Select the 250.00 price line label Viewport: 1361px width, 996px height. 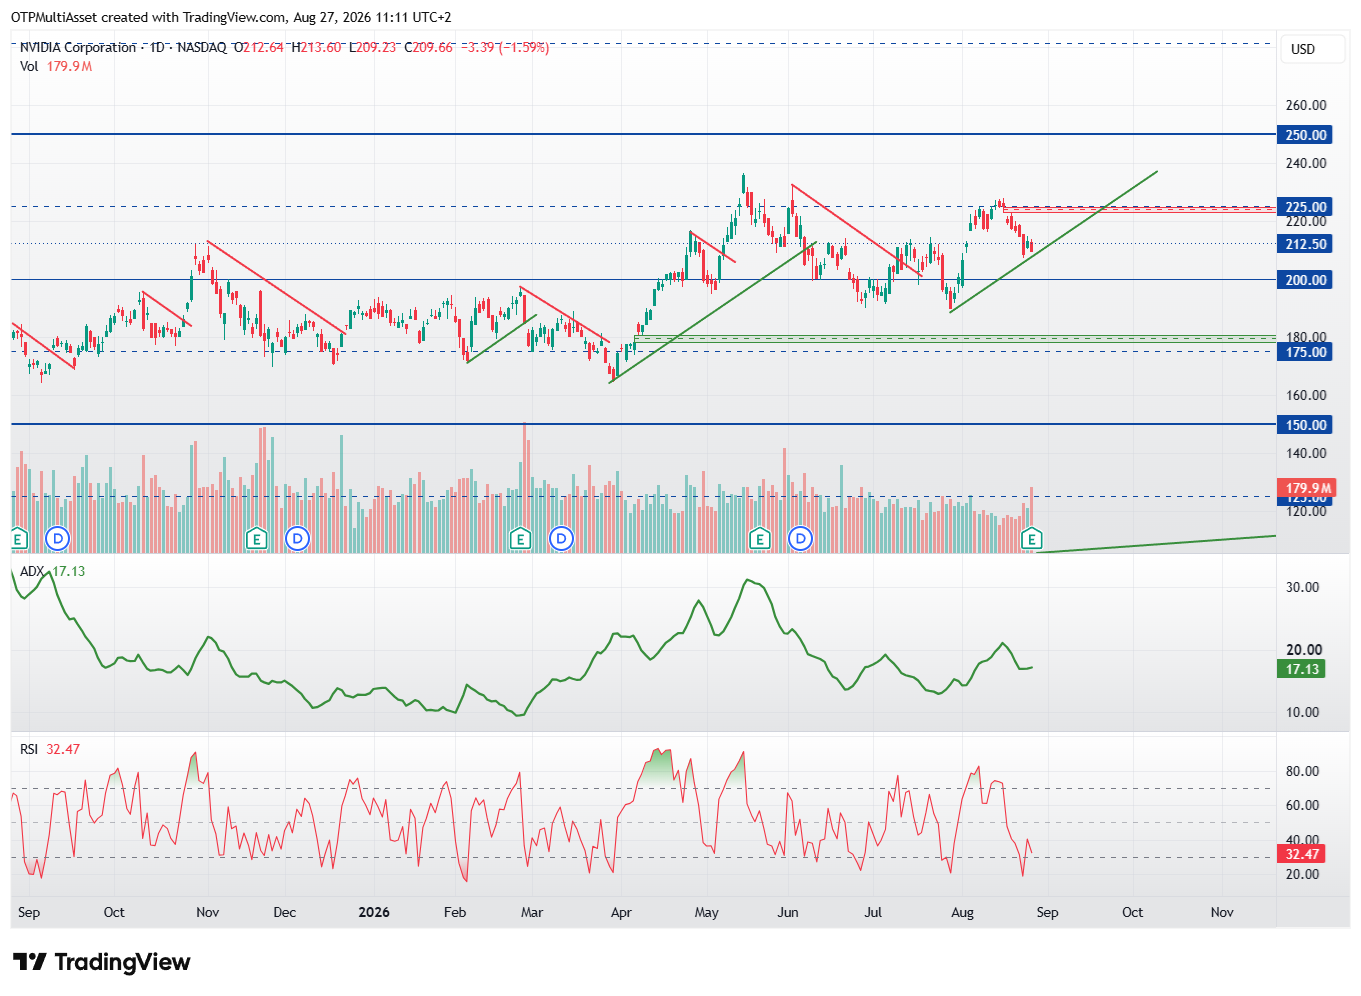point(1305,135)
